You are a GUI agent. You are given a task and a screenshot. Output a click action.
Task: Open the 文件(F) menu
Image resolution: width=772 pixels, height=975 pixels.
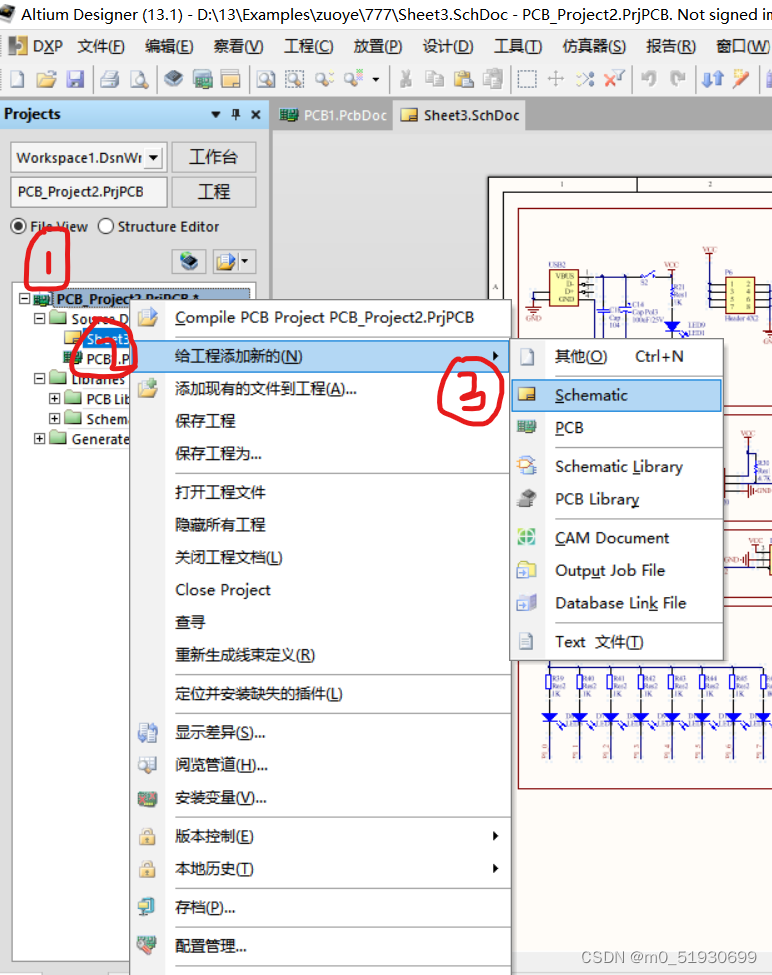click(101, 47)
